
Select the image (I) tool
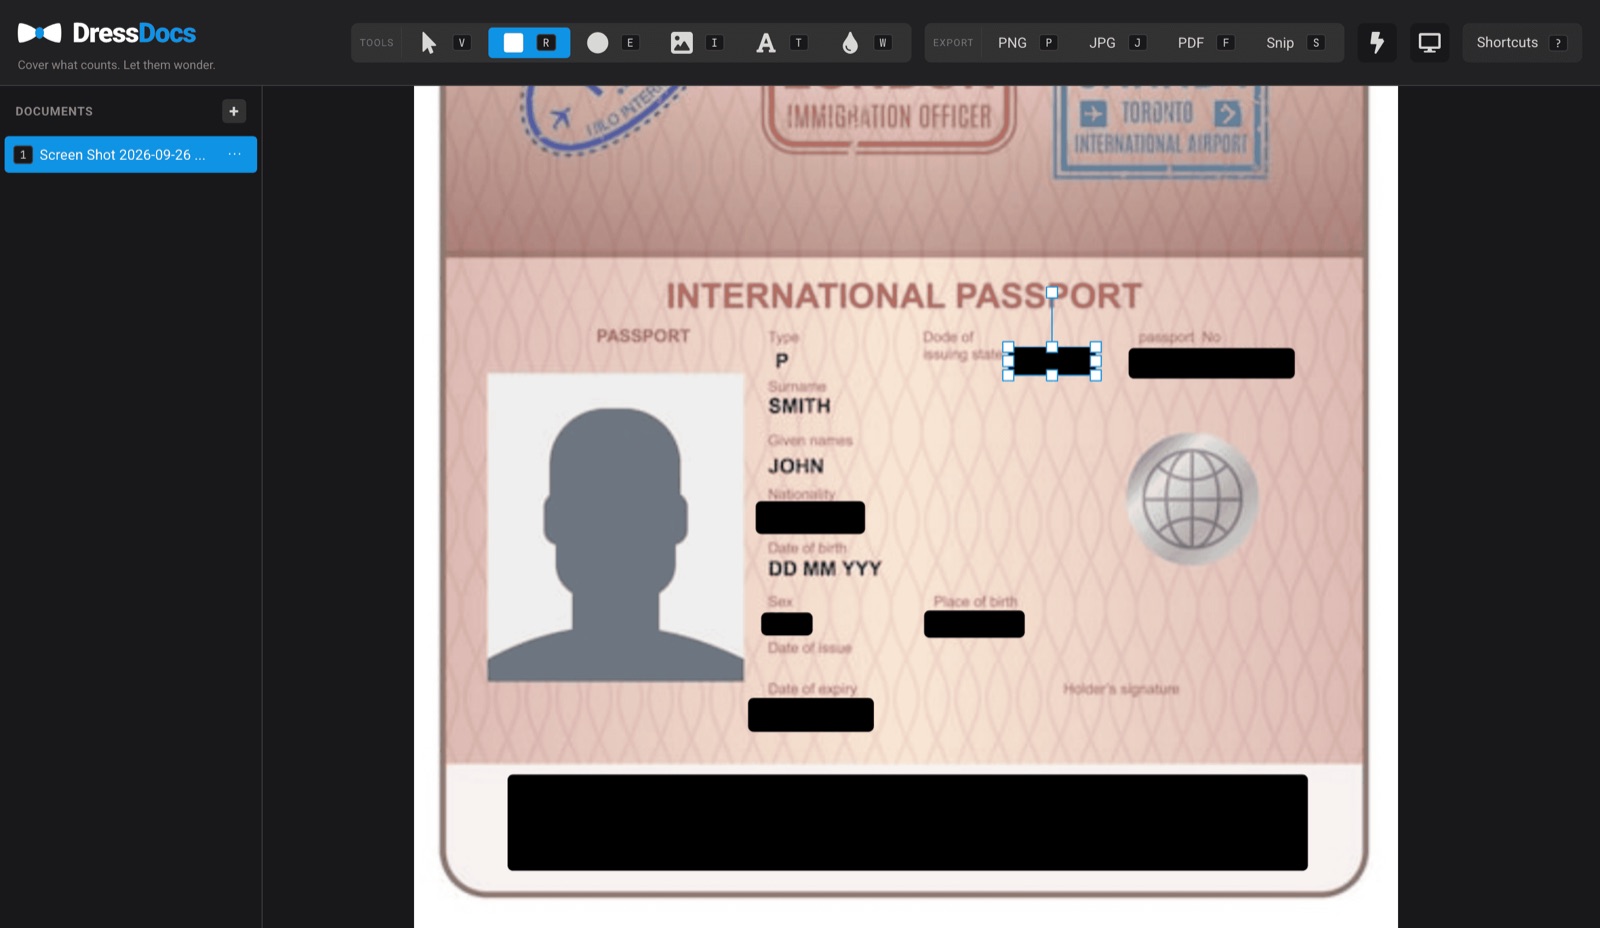(697, 43)
